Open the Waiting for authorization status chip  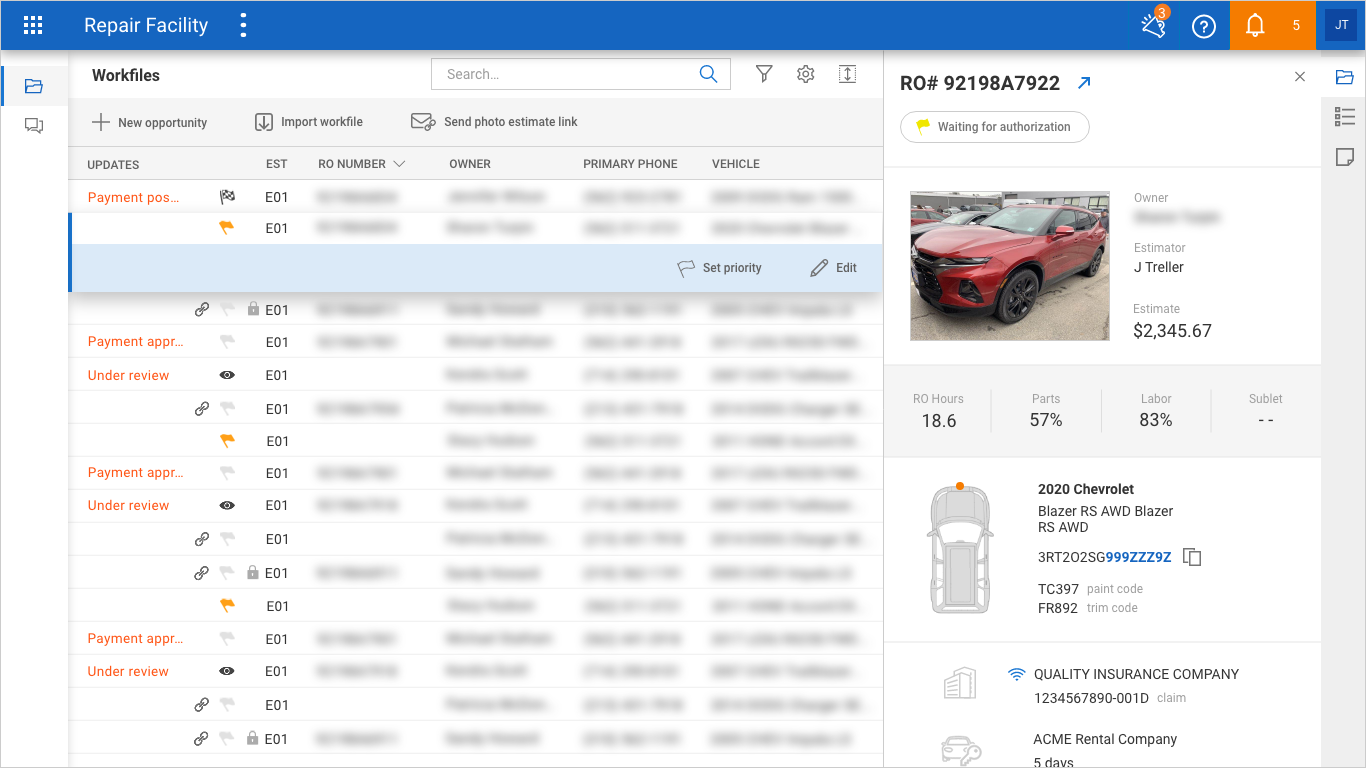click(x=994, y=127)
